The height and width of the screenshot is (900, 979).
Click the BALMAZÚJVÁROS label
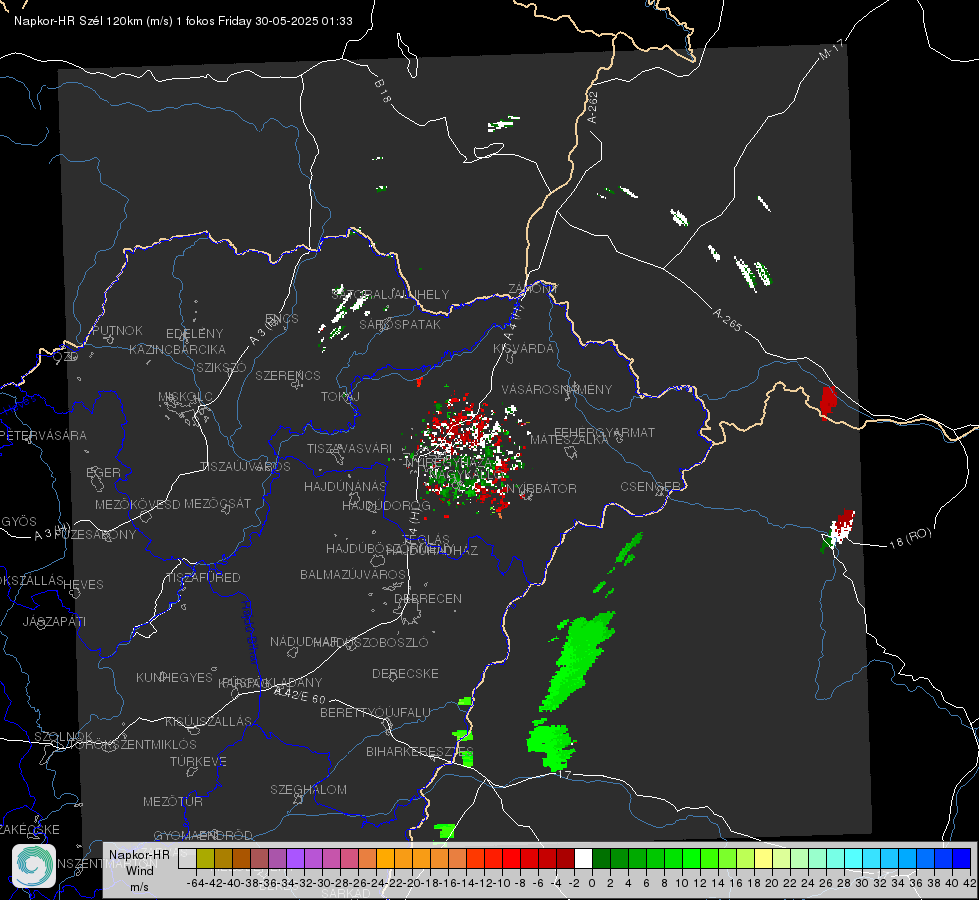[x=353, y=574]
